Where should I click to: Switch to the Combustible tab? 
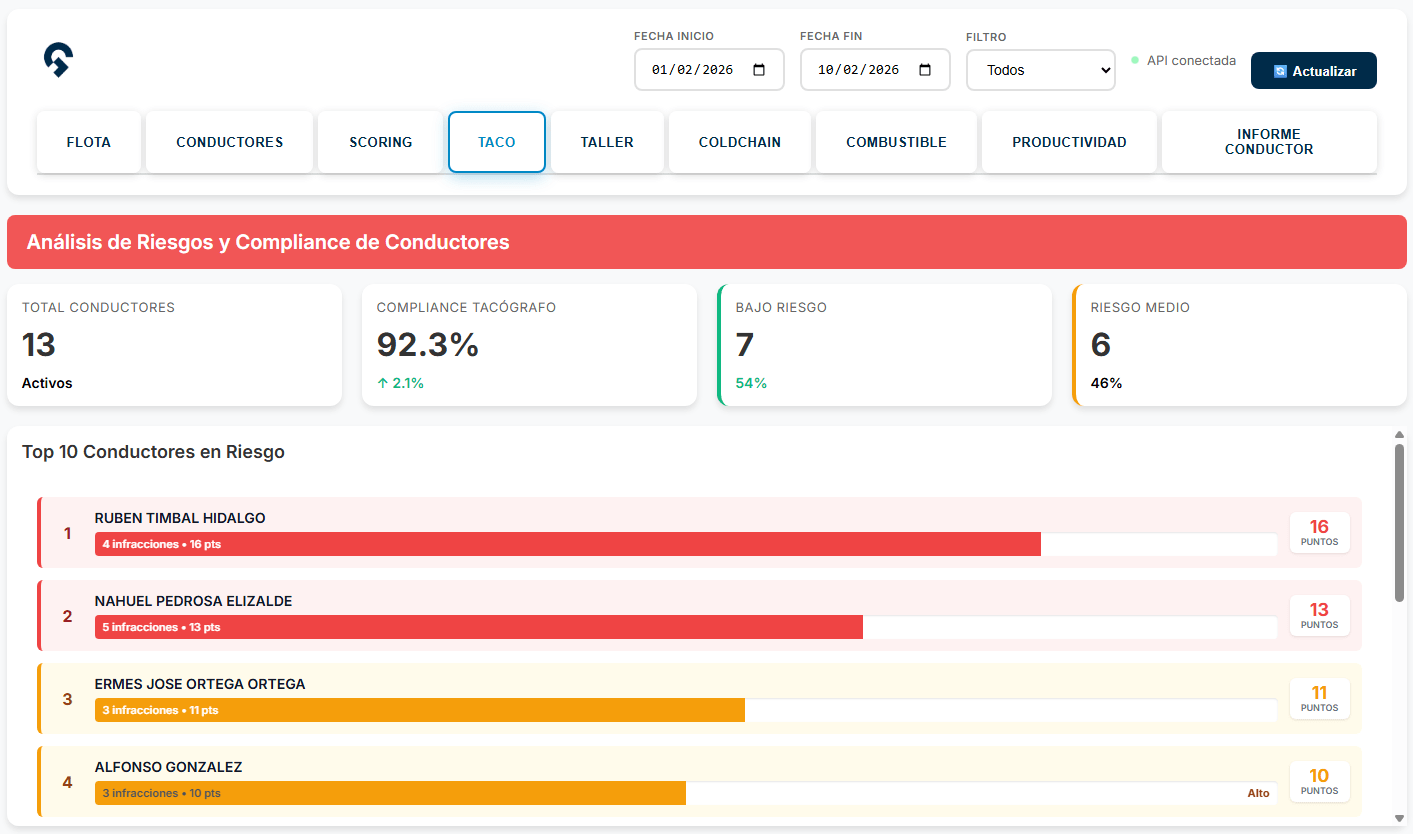pos(896,142)
